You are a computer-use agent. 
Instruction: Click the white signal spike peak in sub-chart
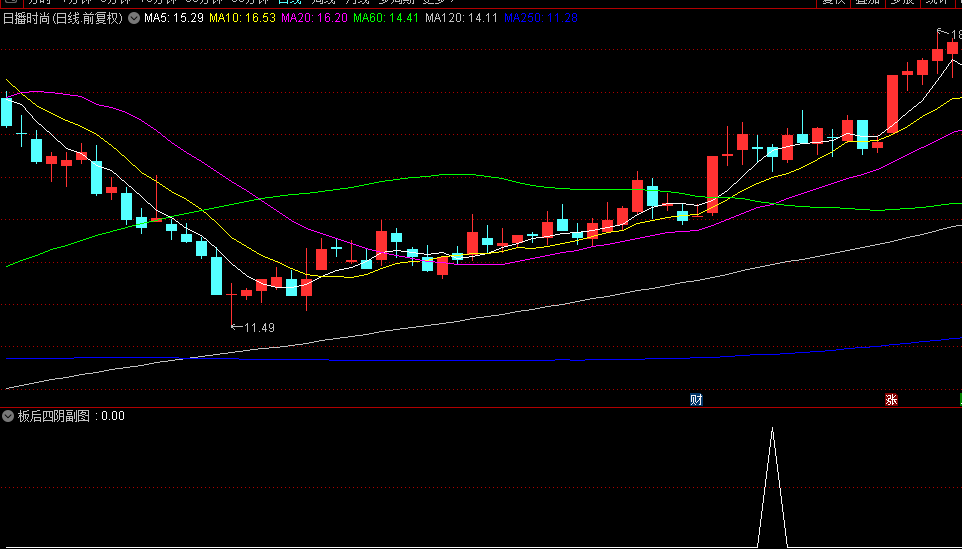tap(772, 429)
